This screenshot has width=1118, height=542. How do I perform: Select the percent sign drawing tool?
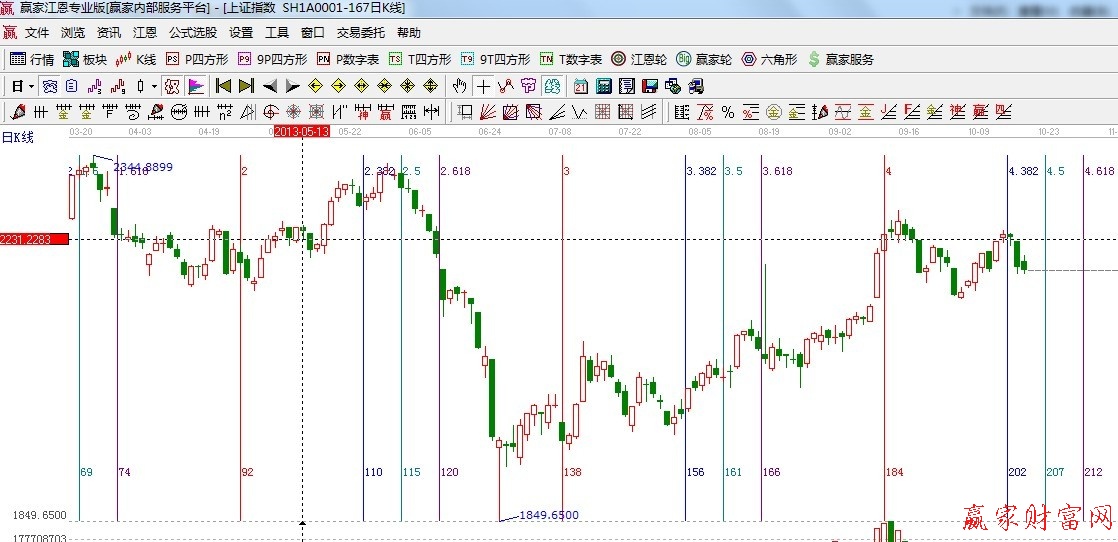(x=727, y=112)
